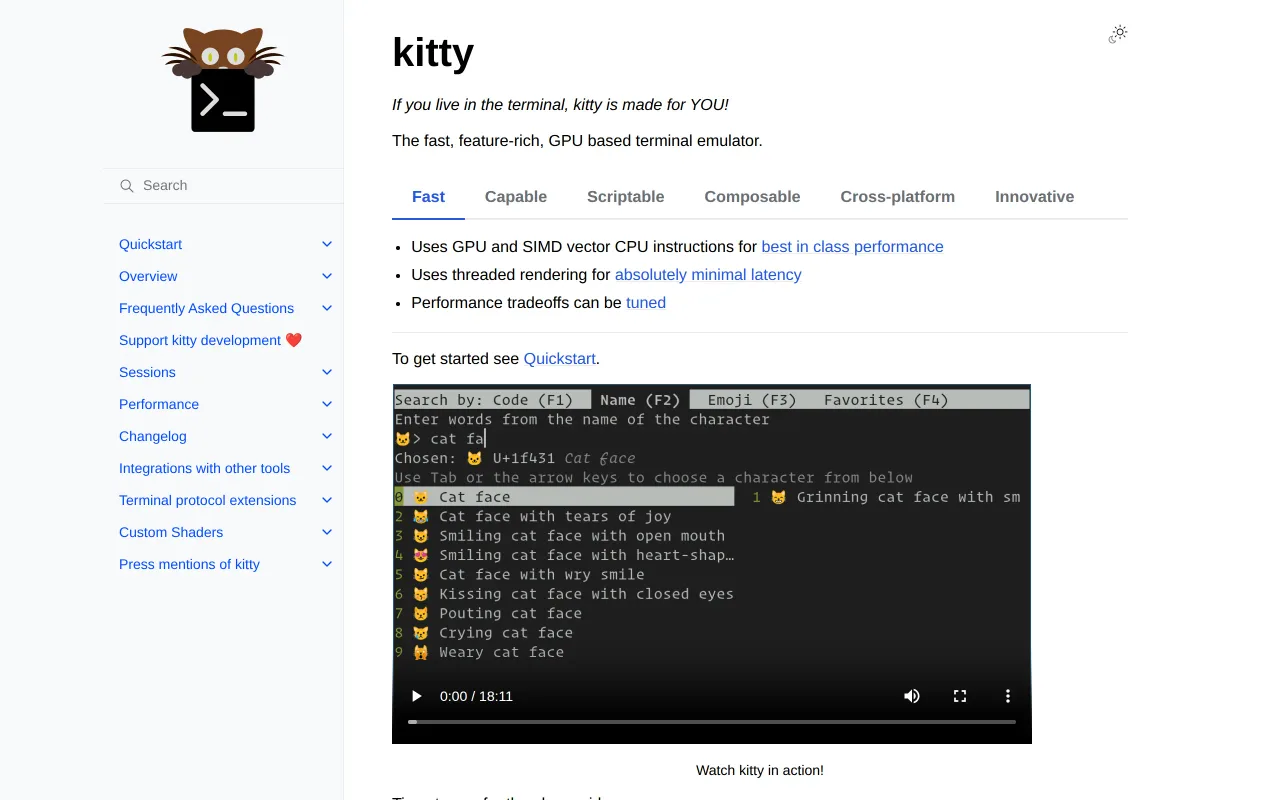Open Terminal protocol extensions sidebar link
Image resolution: width=1280 pixels, height=800 pixels.
pyautogui.click(x=207, y=500)
